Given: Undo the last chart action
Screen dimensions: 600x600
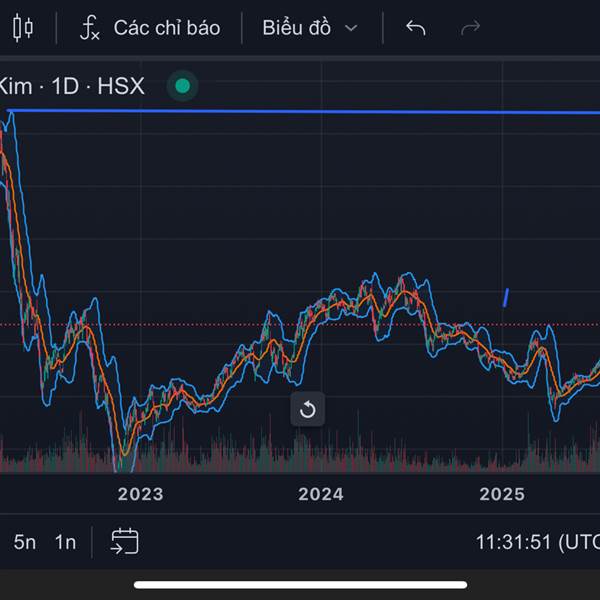Looking at the screenshot, I should (x=416, y=28).
